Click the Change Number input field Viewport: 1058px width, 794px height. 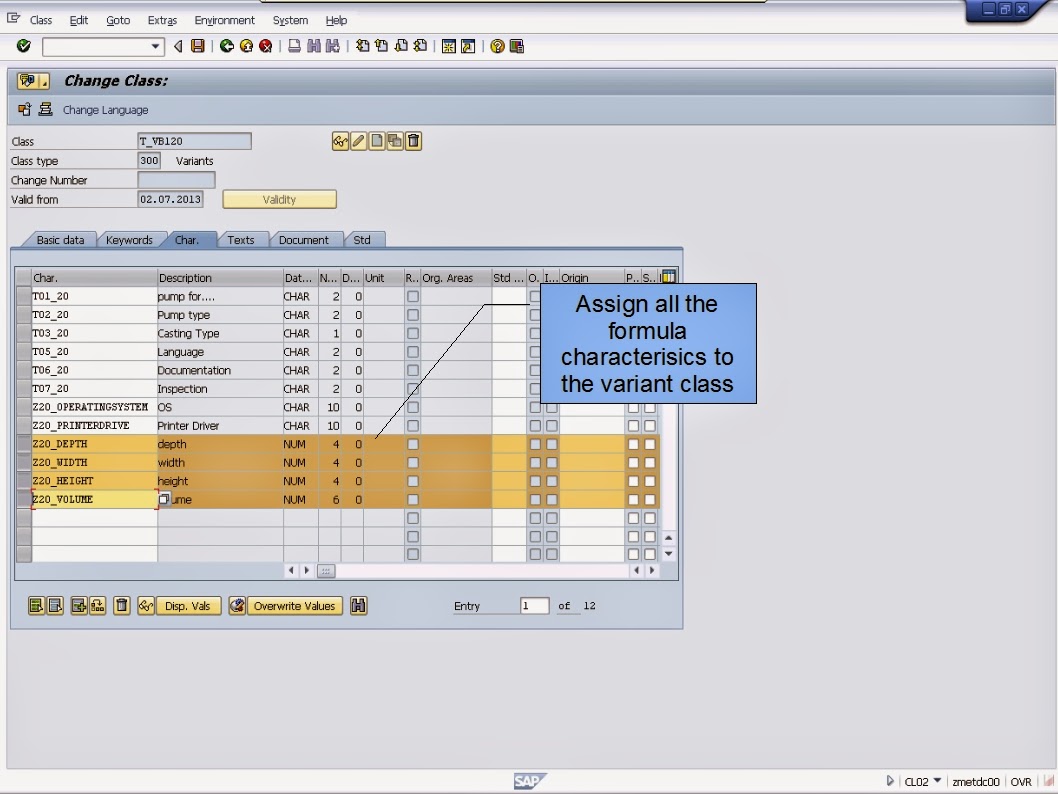tap(176, 180)
